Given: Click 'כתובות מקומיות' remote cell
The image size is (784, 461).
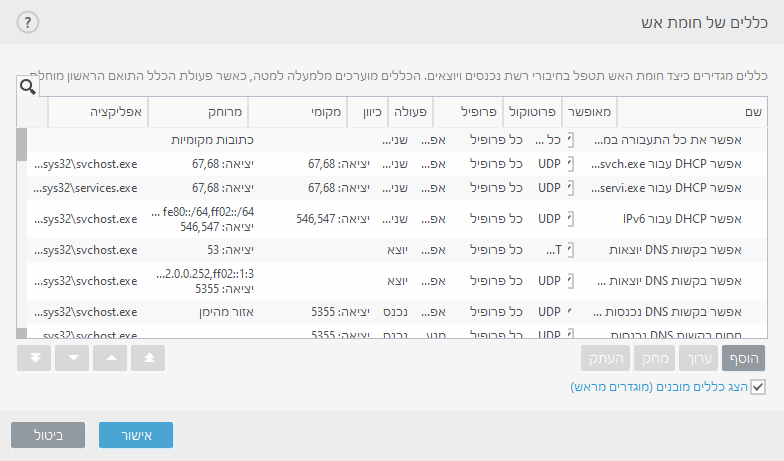Looking at the screenshot, I should [212, 140].
